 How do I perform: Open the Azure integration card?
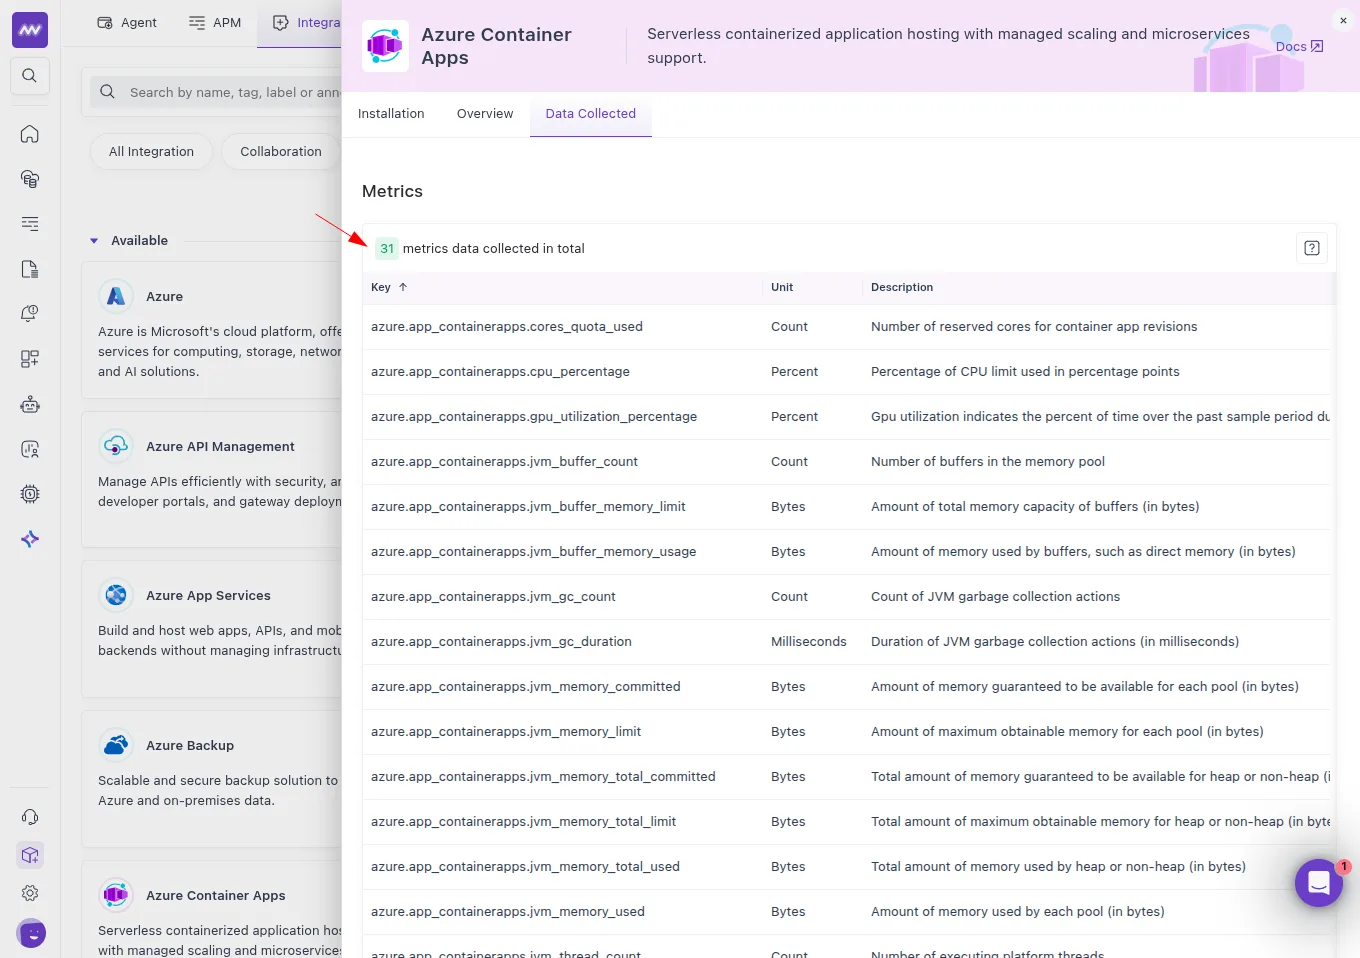[212, 329]
